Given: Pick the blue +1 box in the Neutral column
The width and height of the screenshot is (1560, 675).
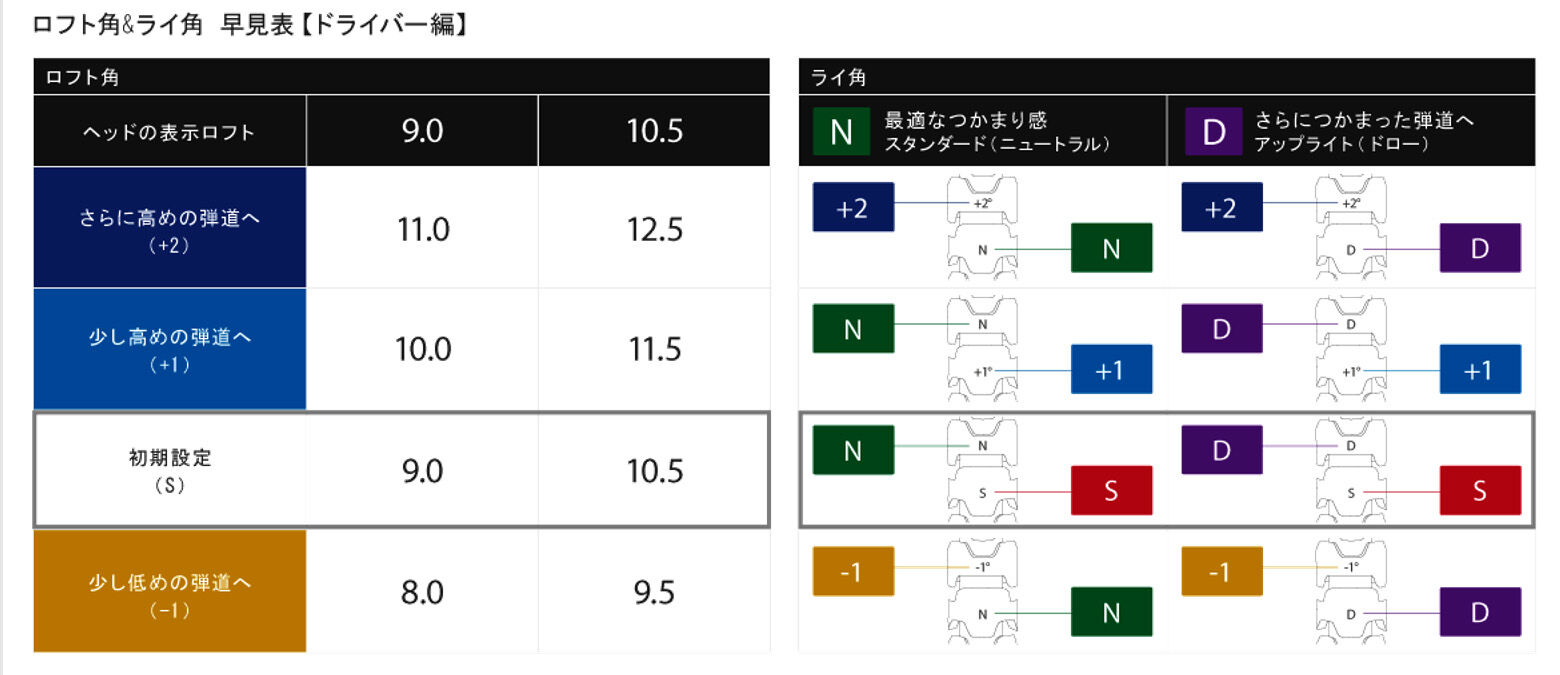Looking at the screenshot, I should [1112, 369].
